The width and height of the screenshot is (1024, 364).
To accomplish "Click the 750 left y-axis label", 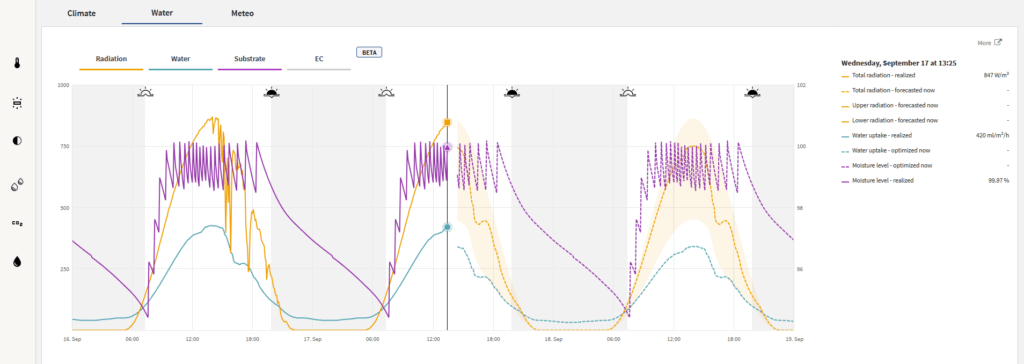I will 64,147.
